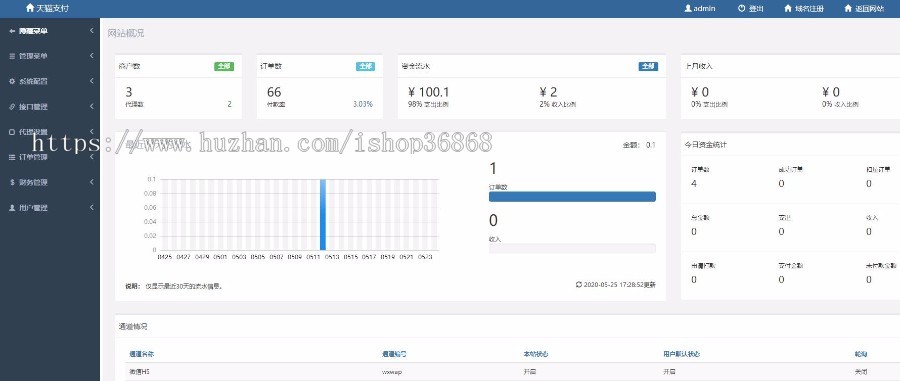Click the 关闭 status in 微信H5 row
This screenshot has height=381, width=900.
tap(861, 372)
